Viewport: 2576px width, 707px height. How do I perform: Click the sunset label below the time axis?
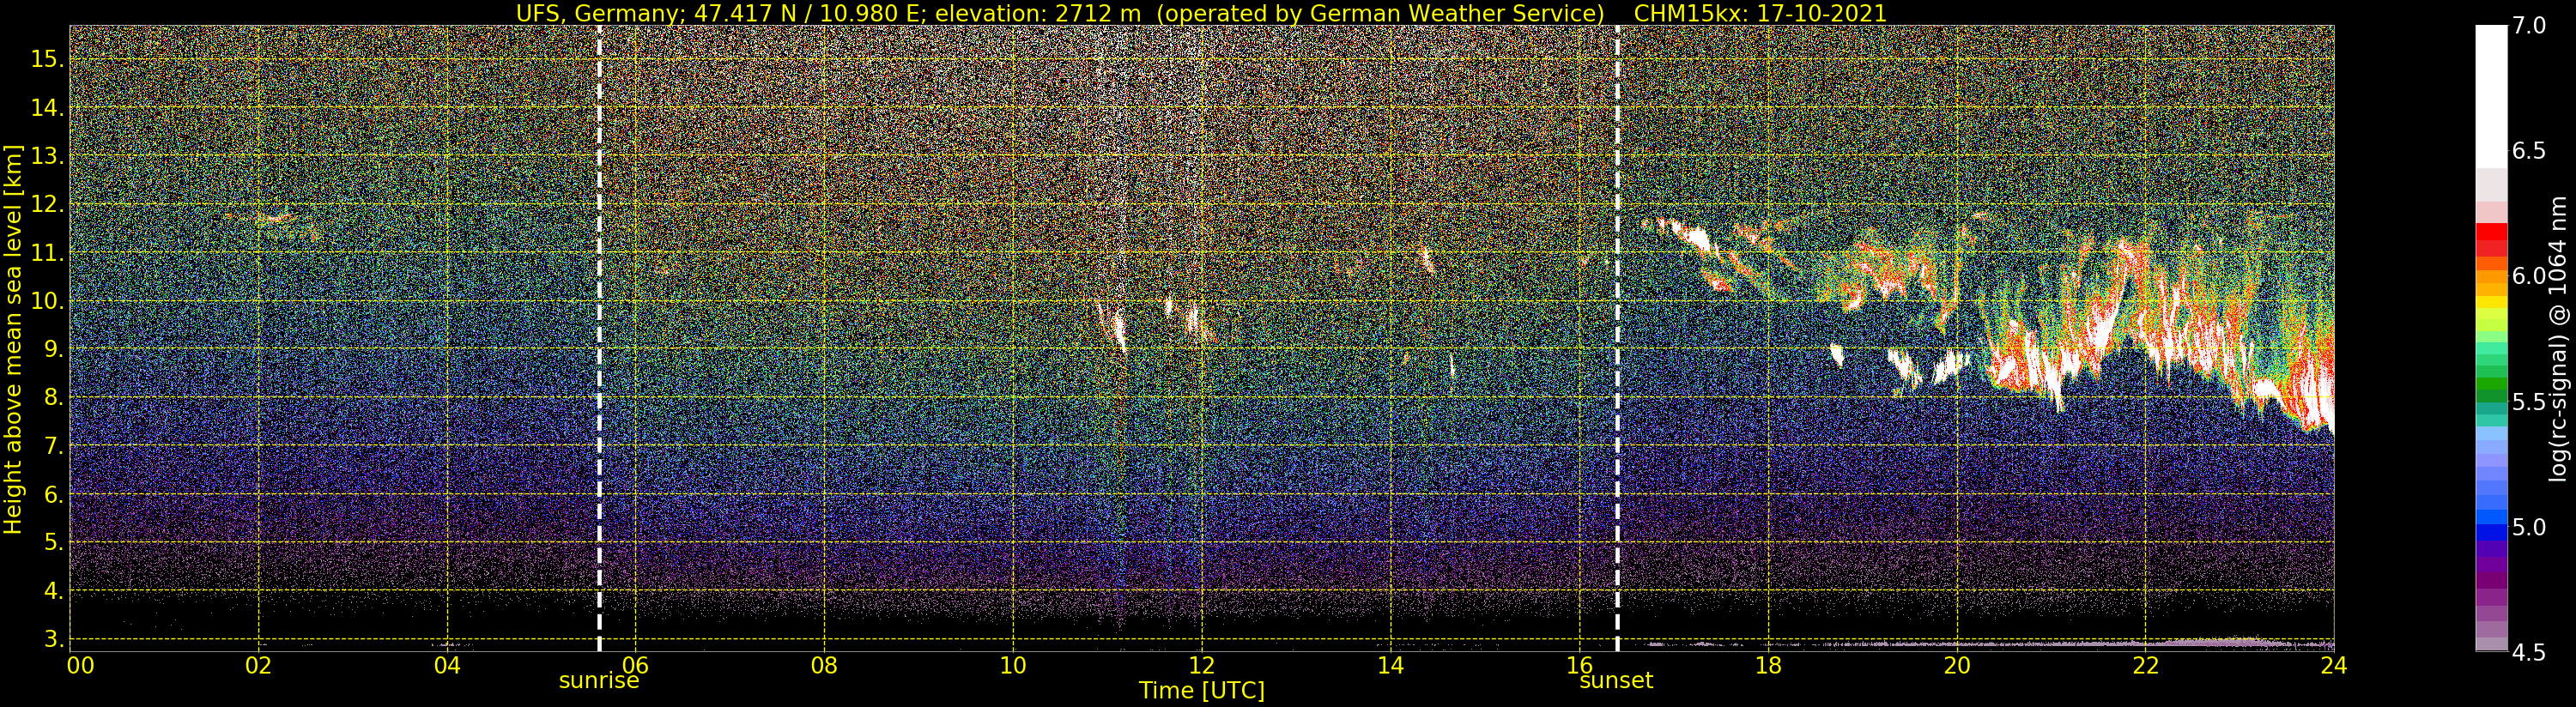[x=1616, y=681]
